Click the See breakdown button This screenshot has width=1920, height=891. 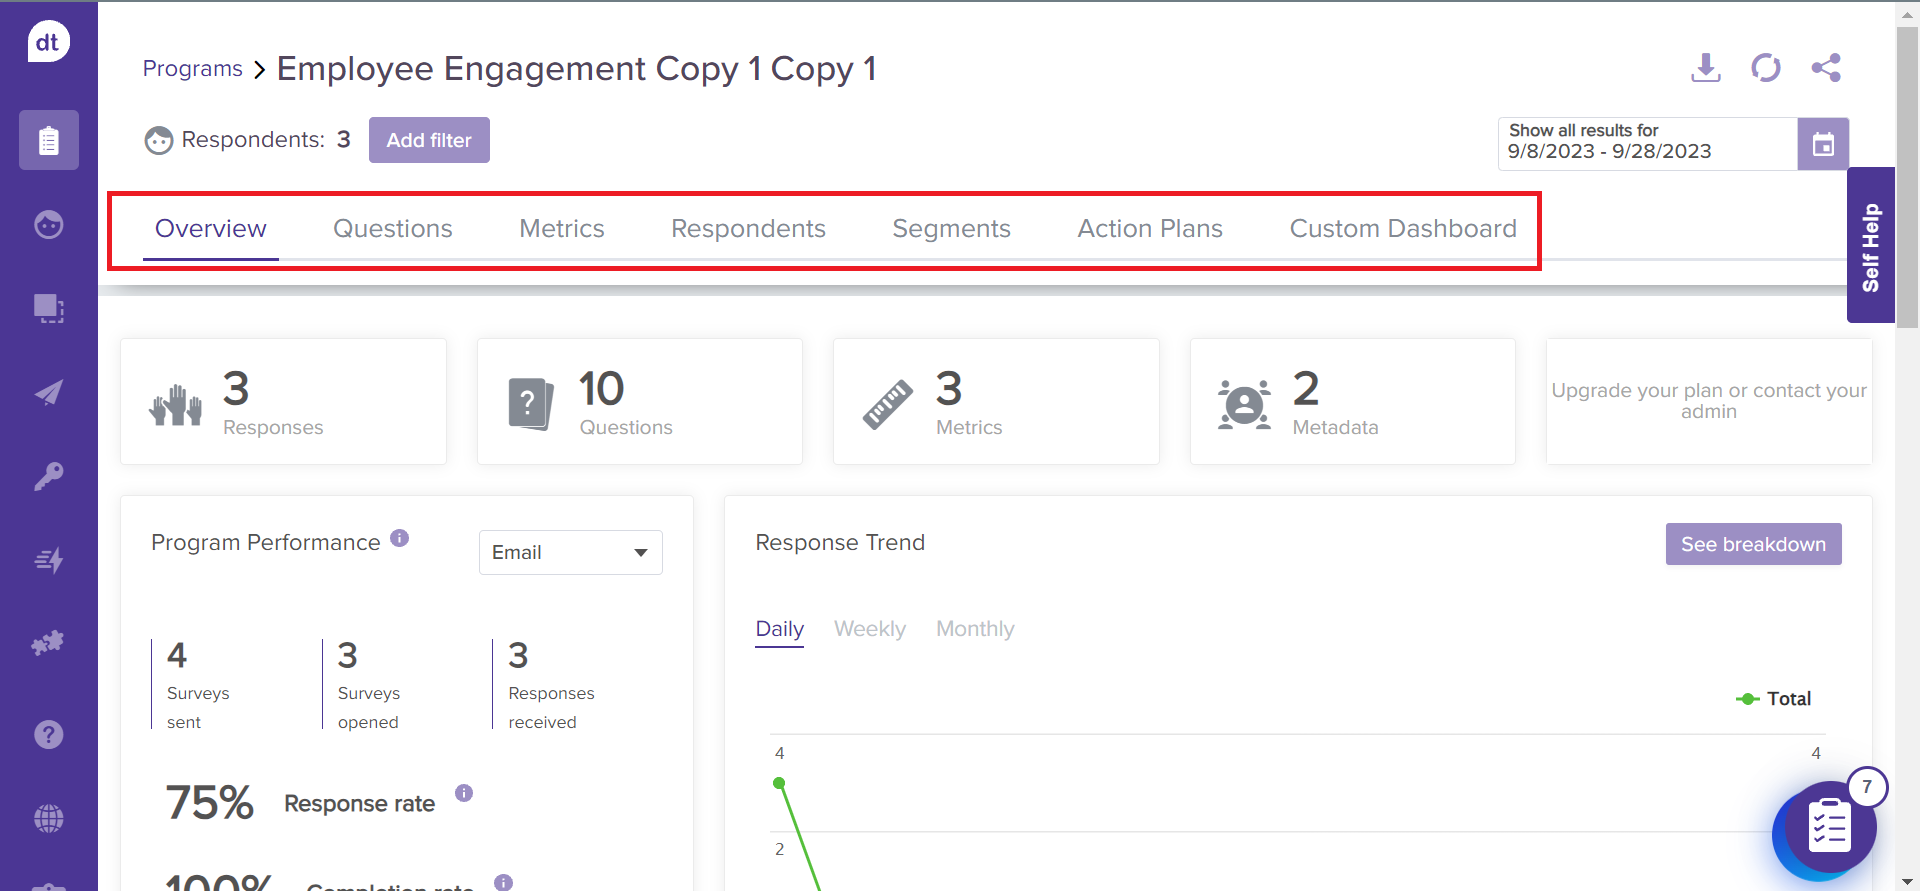[1752, 544]
